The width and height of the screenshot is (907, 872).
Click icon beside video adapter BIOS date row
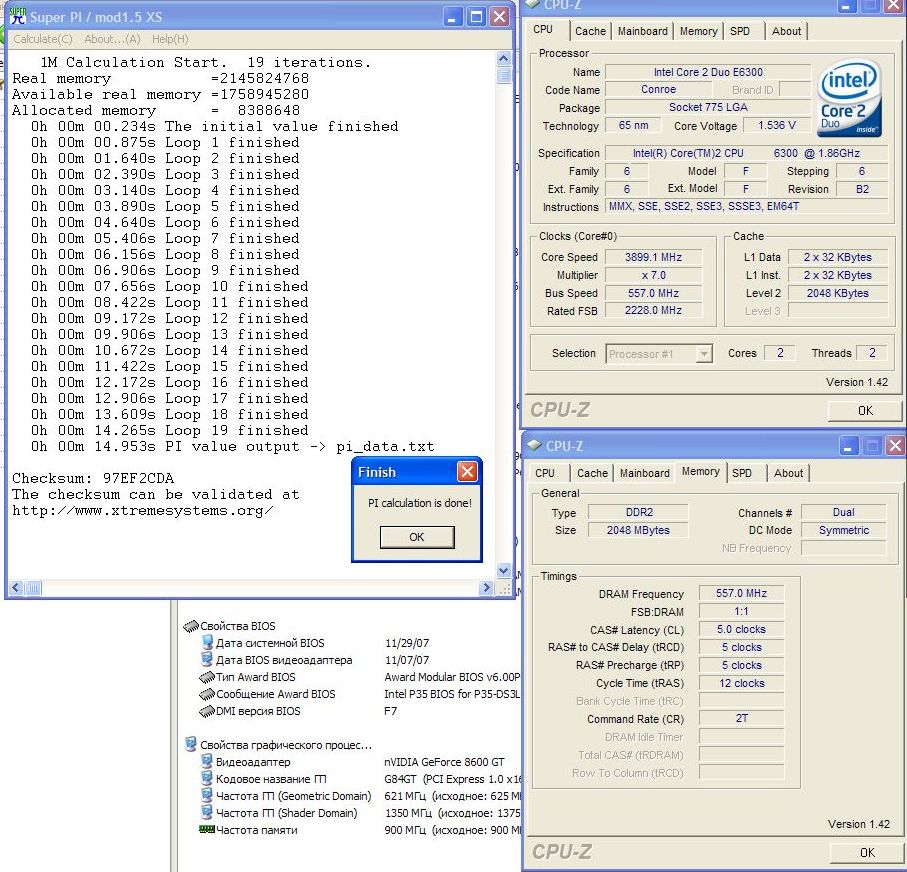207,660
